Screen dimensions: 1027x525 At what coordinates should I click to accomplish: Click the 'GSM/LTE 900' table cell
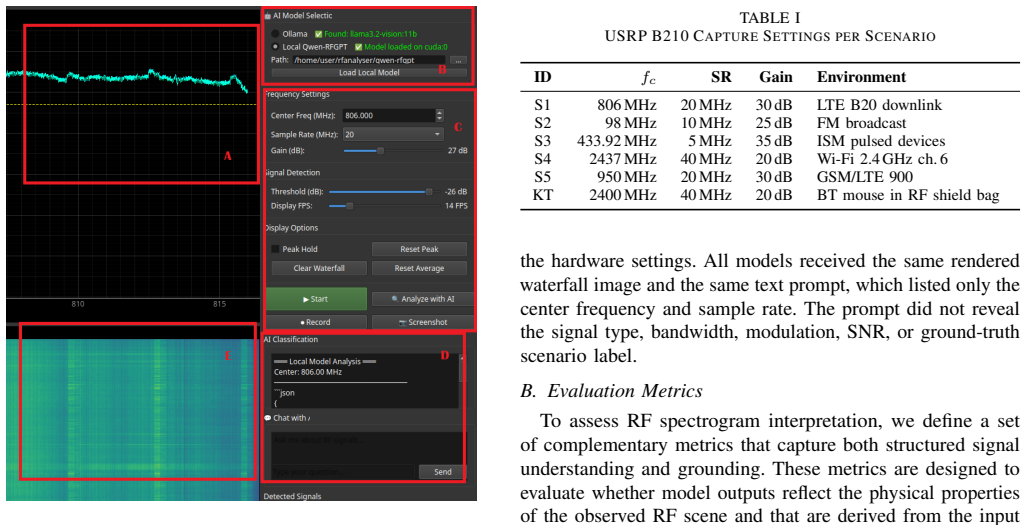point(865,177)
